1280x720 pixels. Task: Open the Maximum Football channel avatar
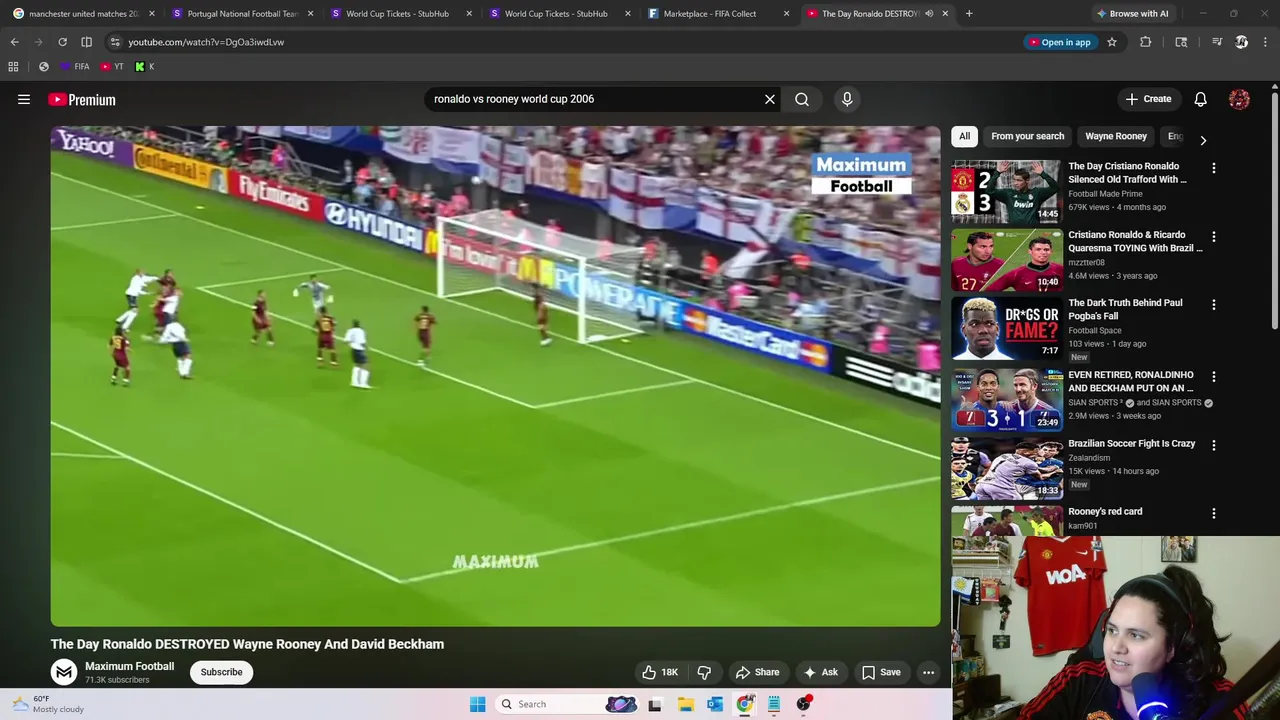64,672
